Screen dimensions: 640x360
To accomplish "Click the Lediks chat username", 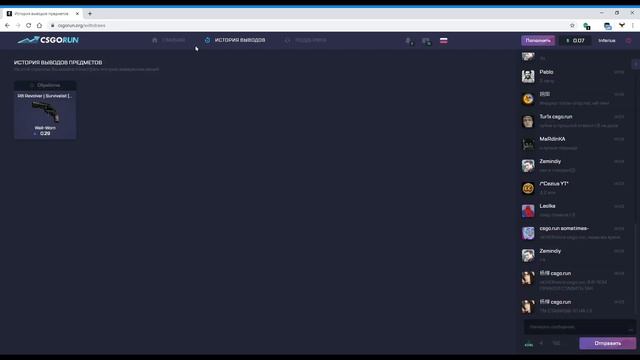I will [x=547, y=206].
